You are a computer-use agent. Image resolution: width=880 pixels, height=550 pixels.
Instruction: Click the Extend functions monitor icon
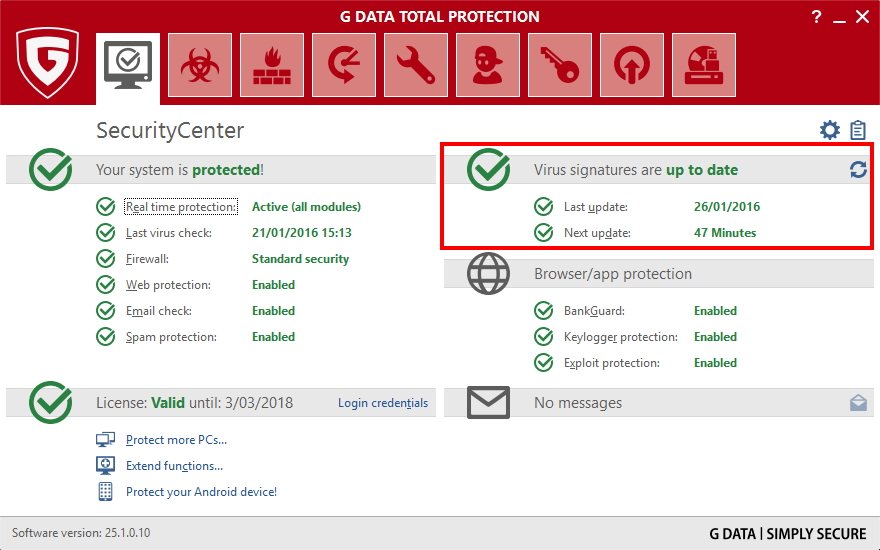tap(106, 465)
